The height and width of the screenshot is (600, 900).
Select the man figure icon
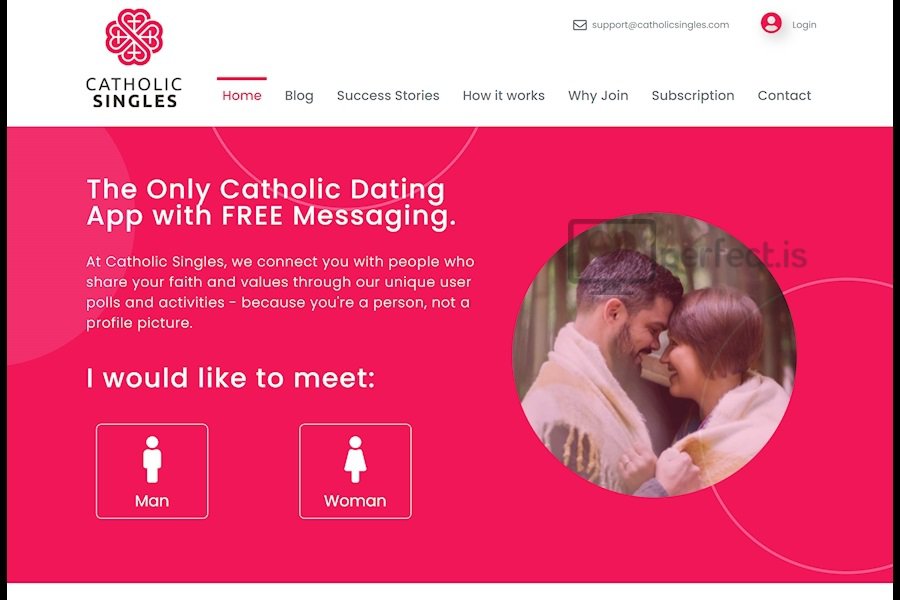(x=152, y=459)
